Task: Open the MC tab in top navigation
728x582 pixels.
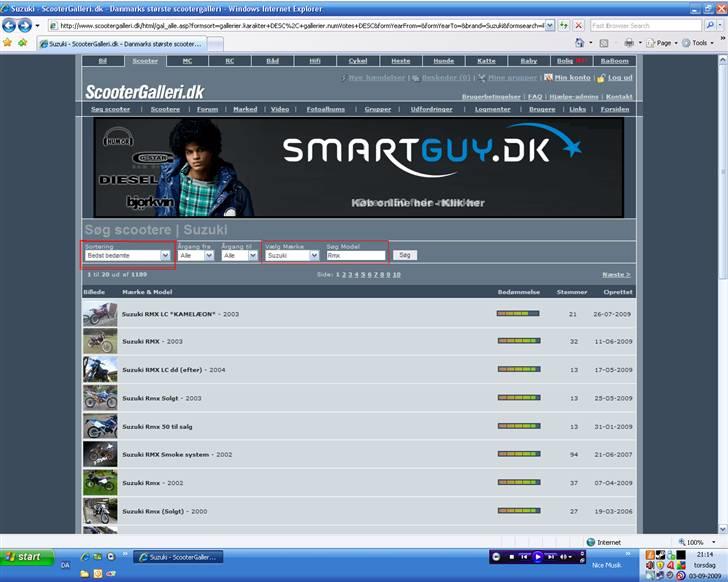Action: pos(188,61)
